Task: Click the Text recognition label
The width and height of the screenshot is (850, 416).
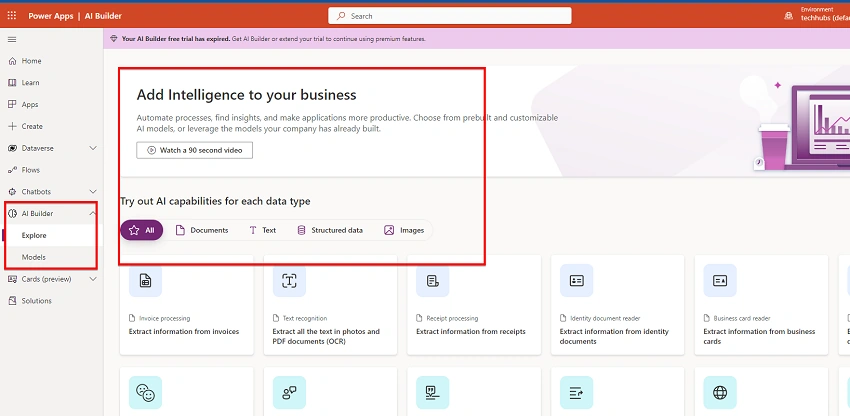Action: 305,318
